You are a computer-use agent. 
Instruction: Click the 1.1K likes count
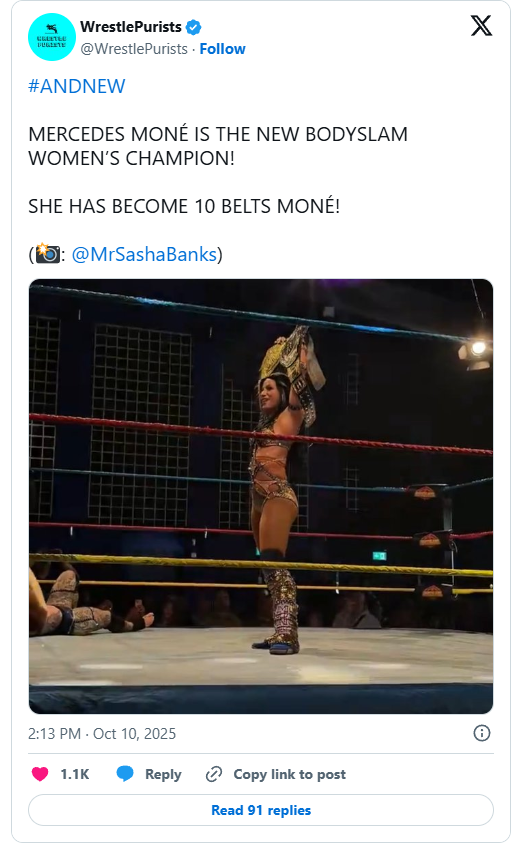(75, 774)
